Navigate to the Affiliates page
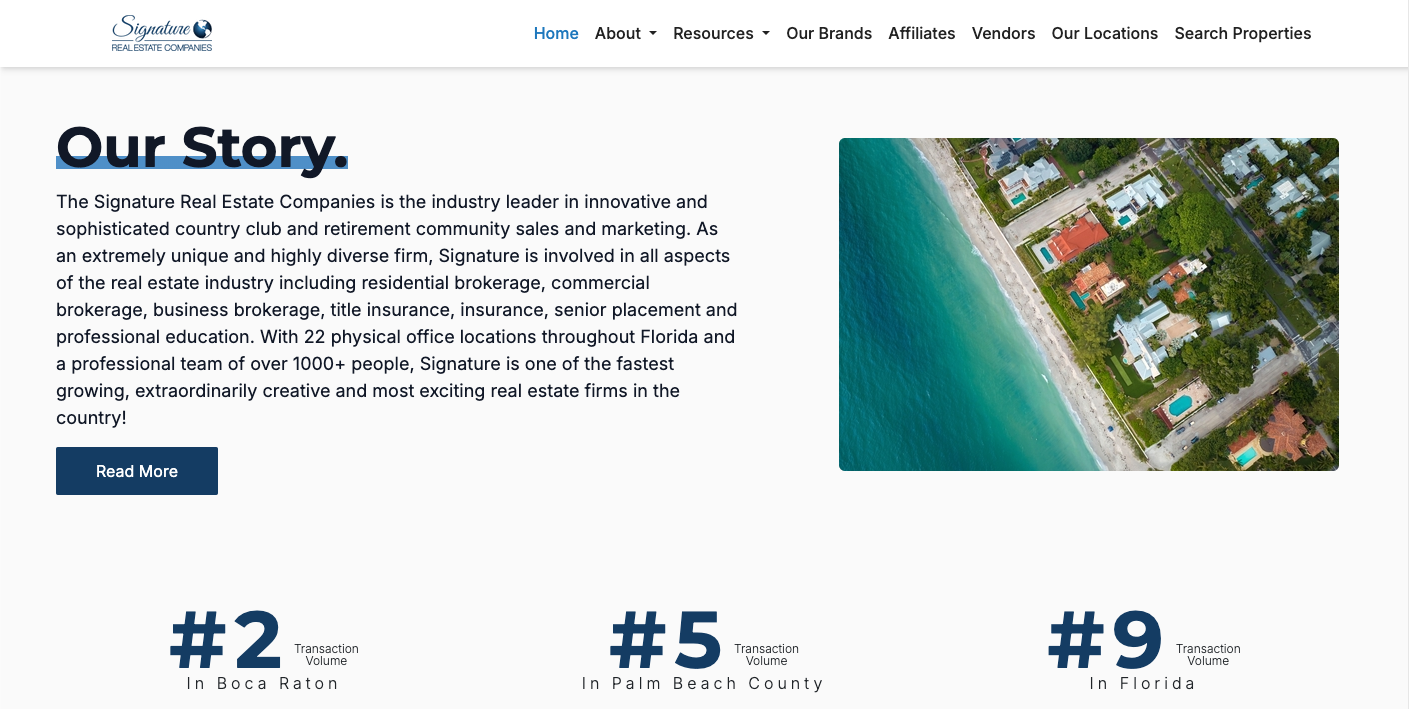This screenshot has width=1409, height=709. (921, 33)
